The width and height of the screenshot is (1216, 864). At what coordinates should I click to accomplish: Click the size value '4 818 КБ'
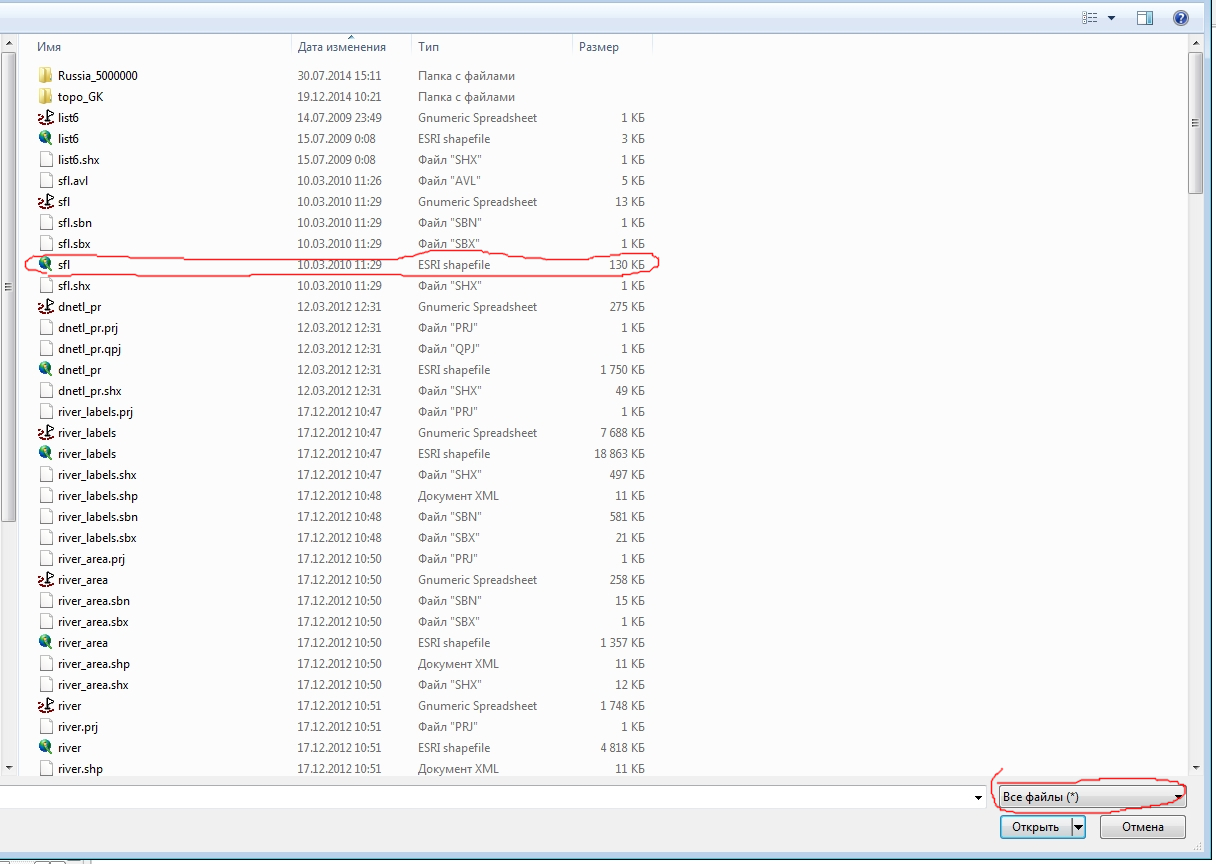[622, 748]
